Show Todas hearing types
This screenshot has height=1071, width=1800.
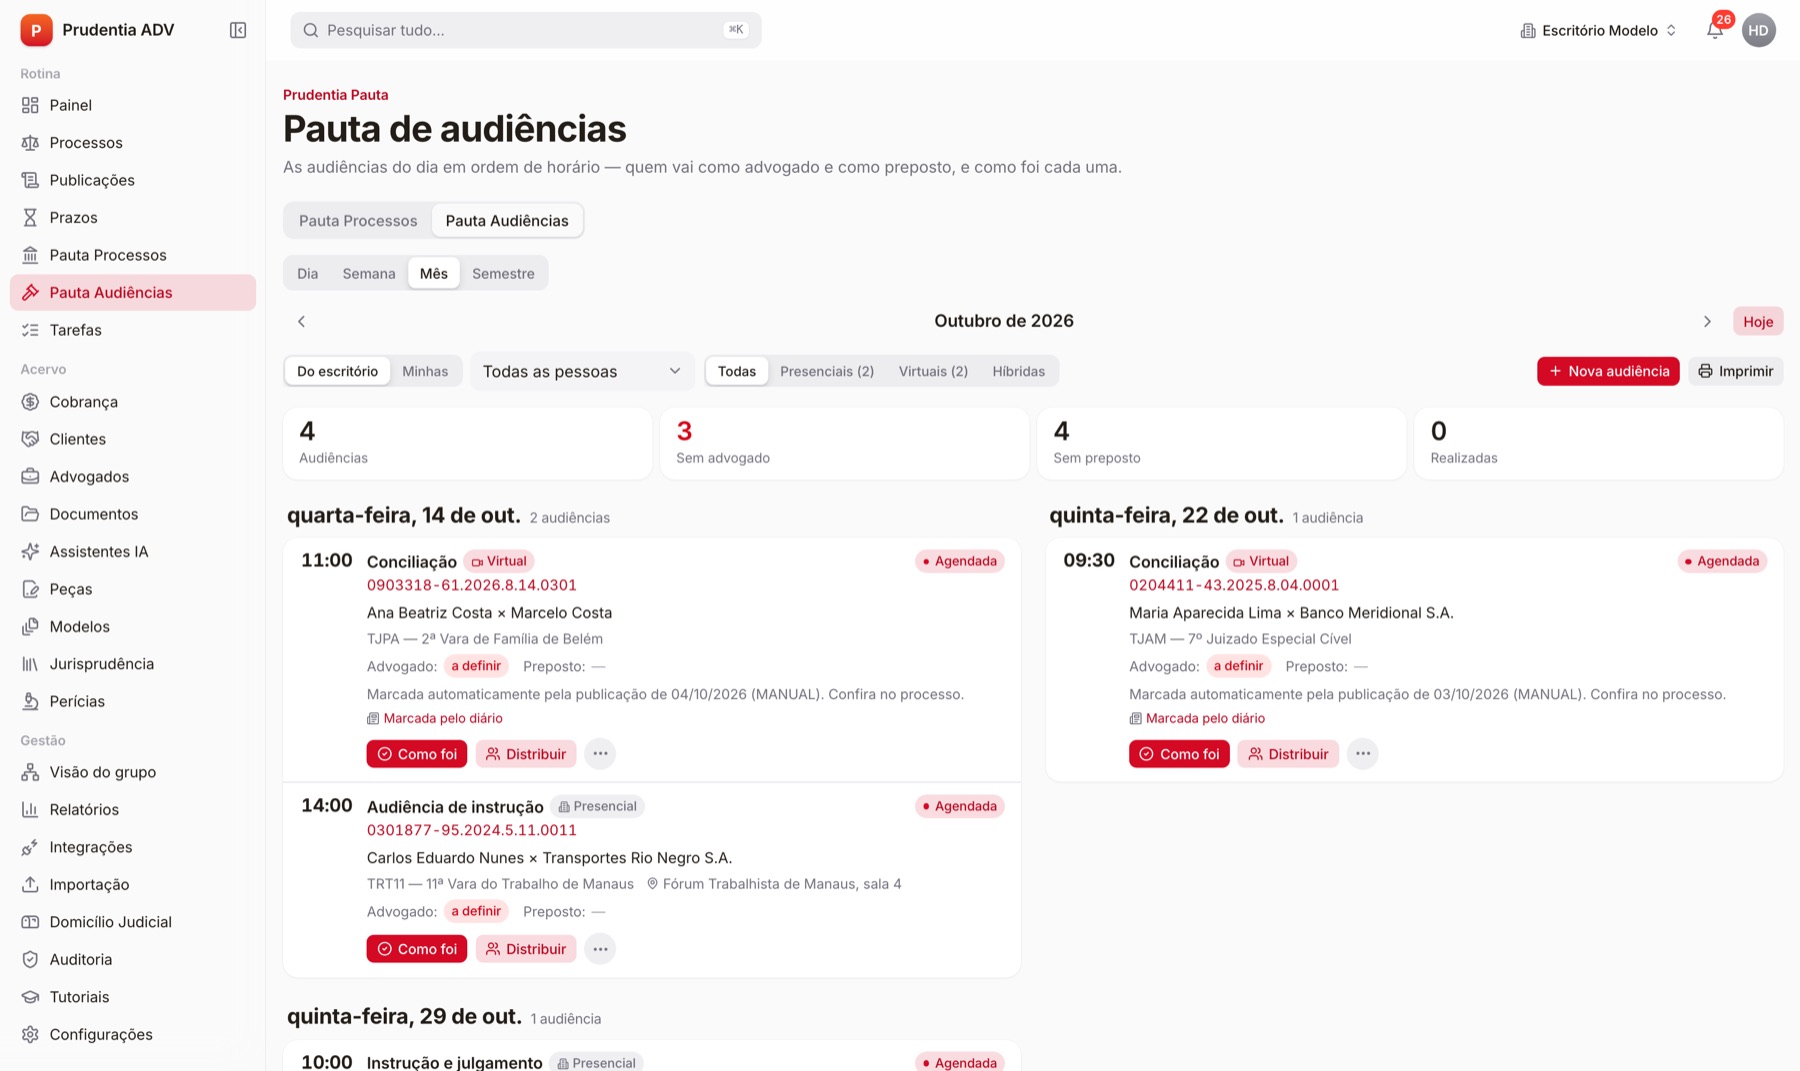click(x=737, y=371)
